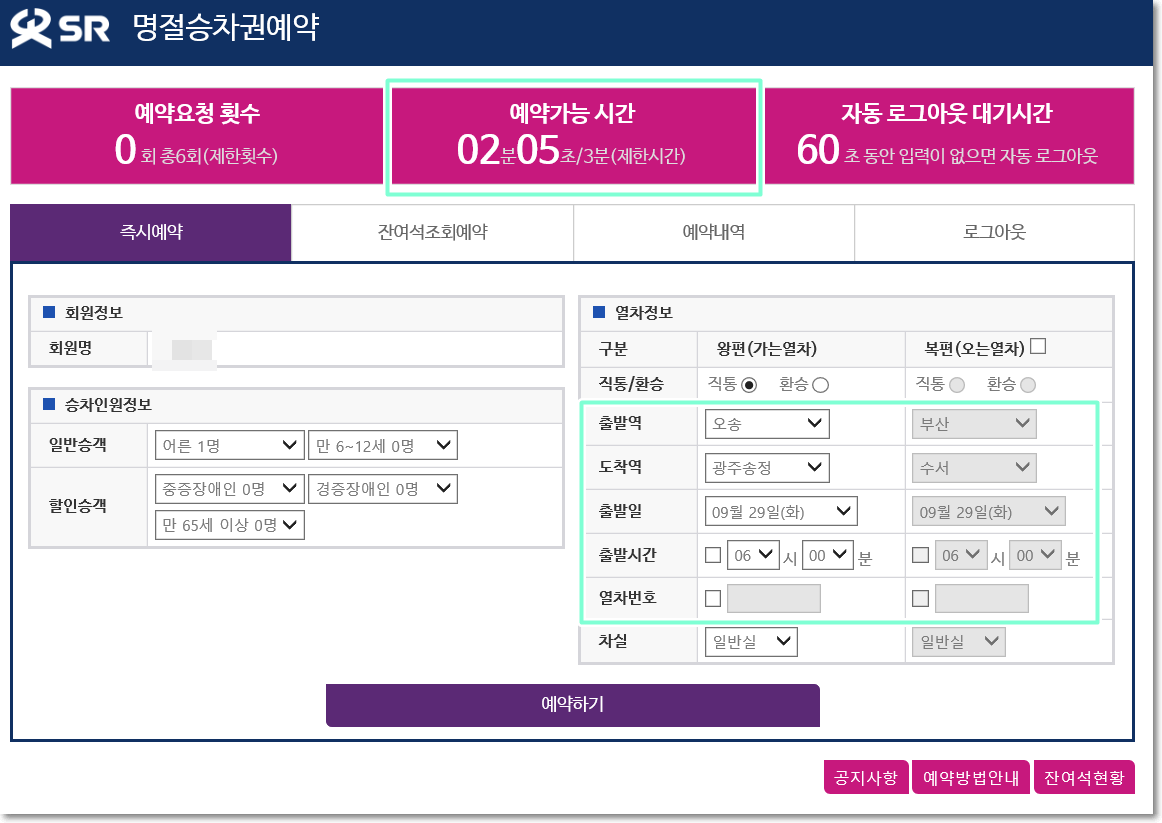Viewport: 1162px width, 823px height.
Task: Open the 예약방법안내 button
Action: coord(971,777)
